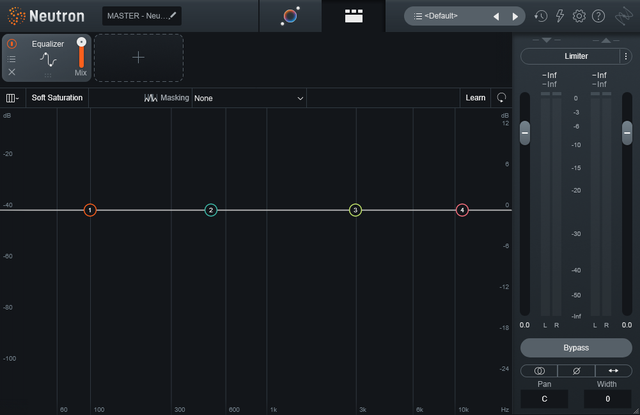Expand the Masking source dropdown
Image resolution: width=640 pixels, height=415 pixels.
coord(249,98)
